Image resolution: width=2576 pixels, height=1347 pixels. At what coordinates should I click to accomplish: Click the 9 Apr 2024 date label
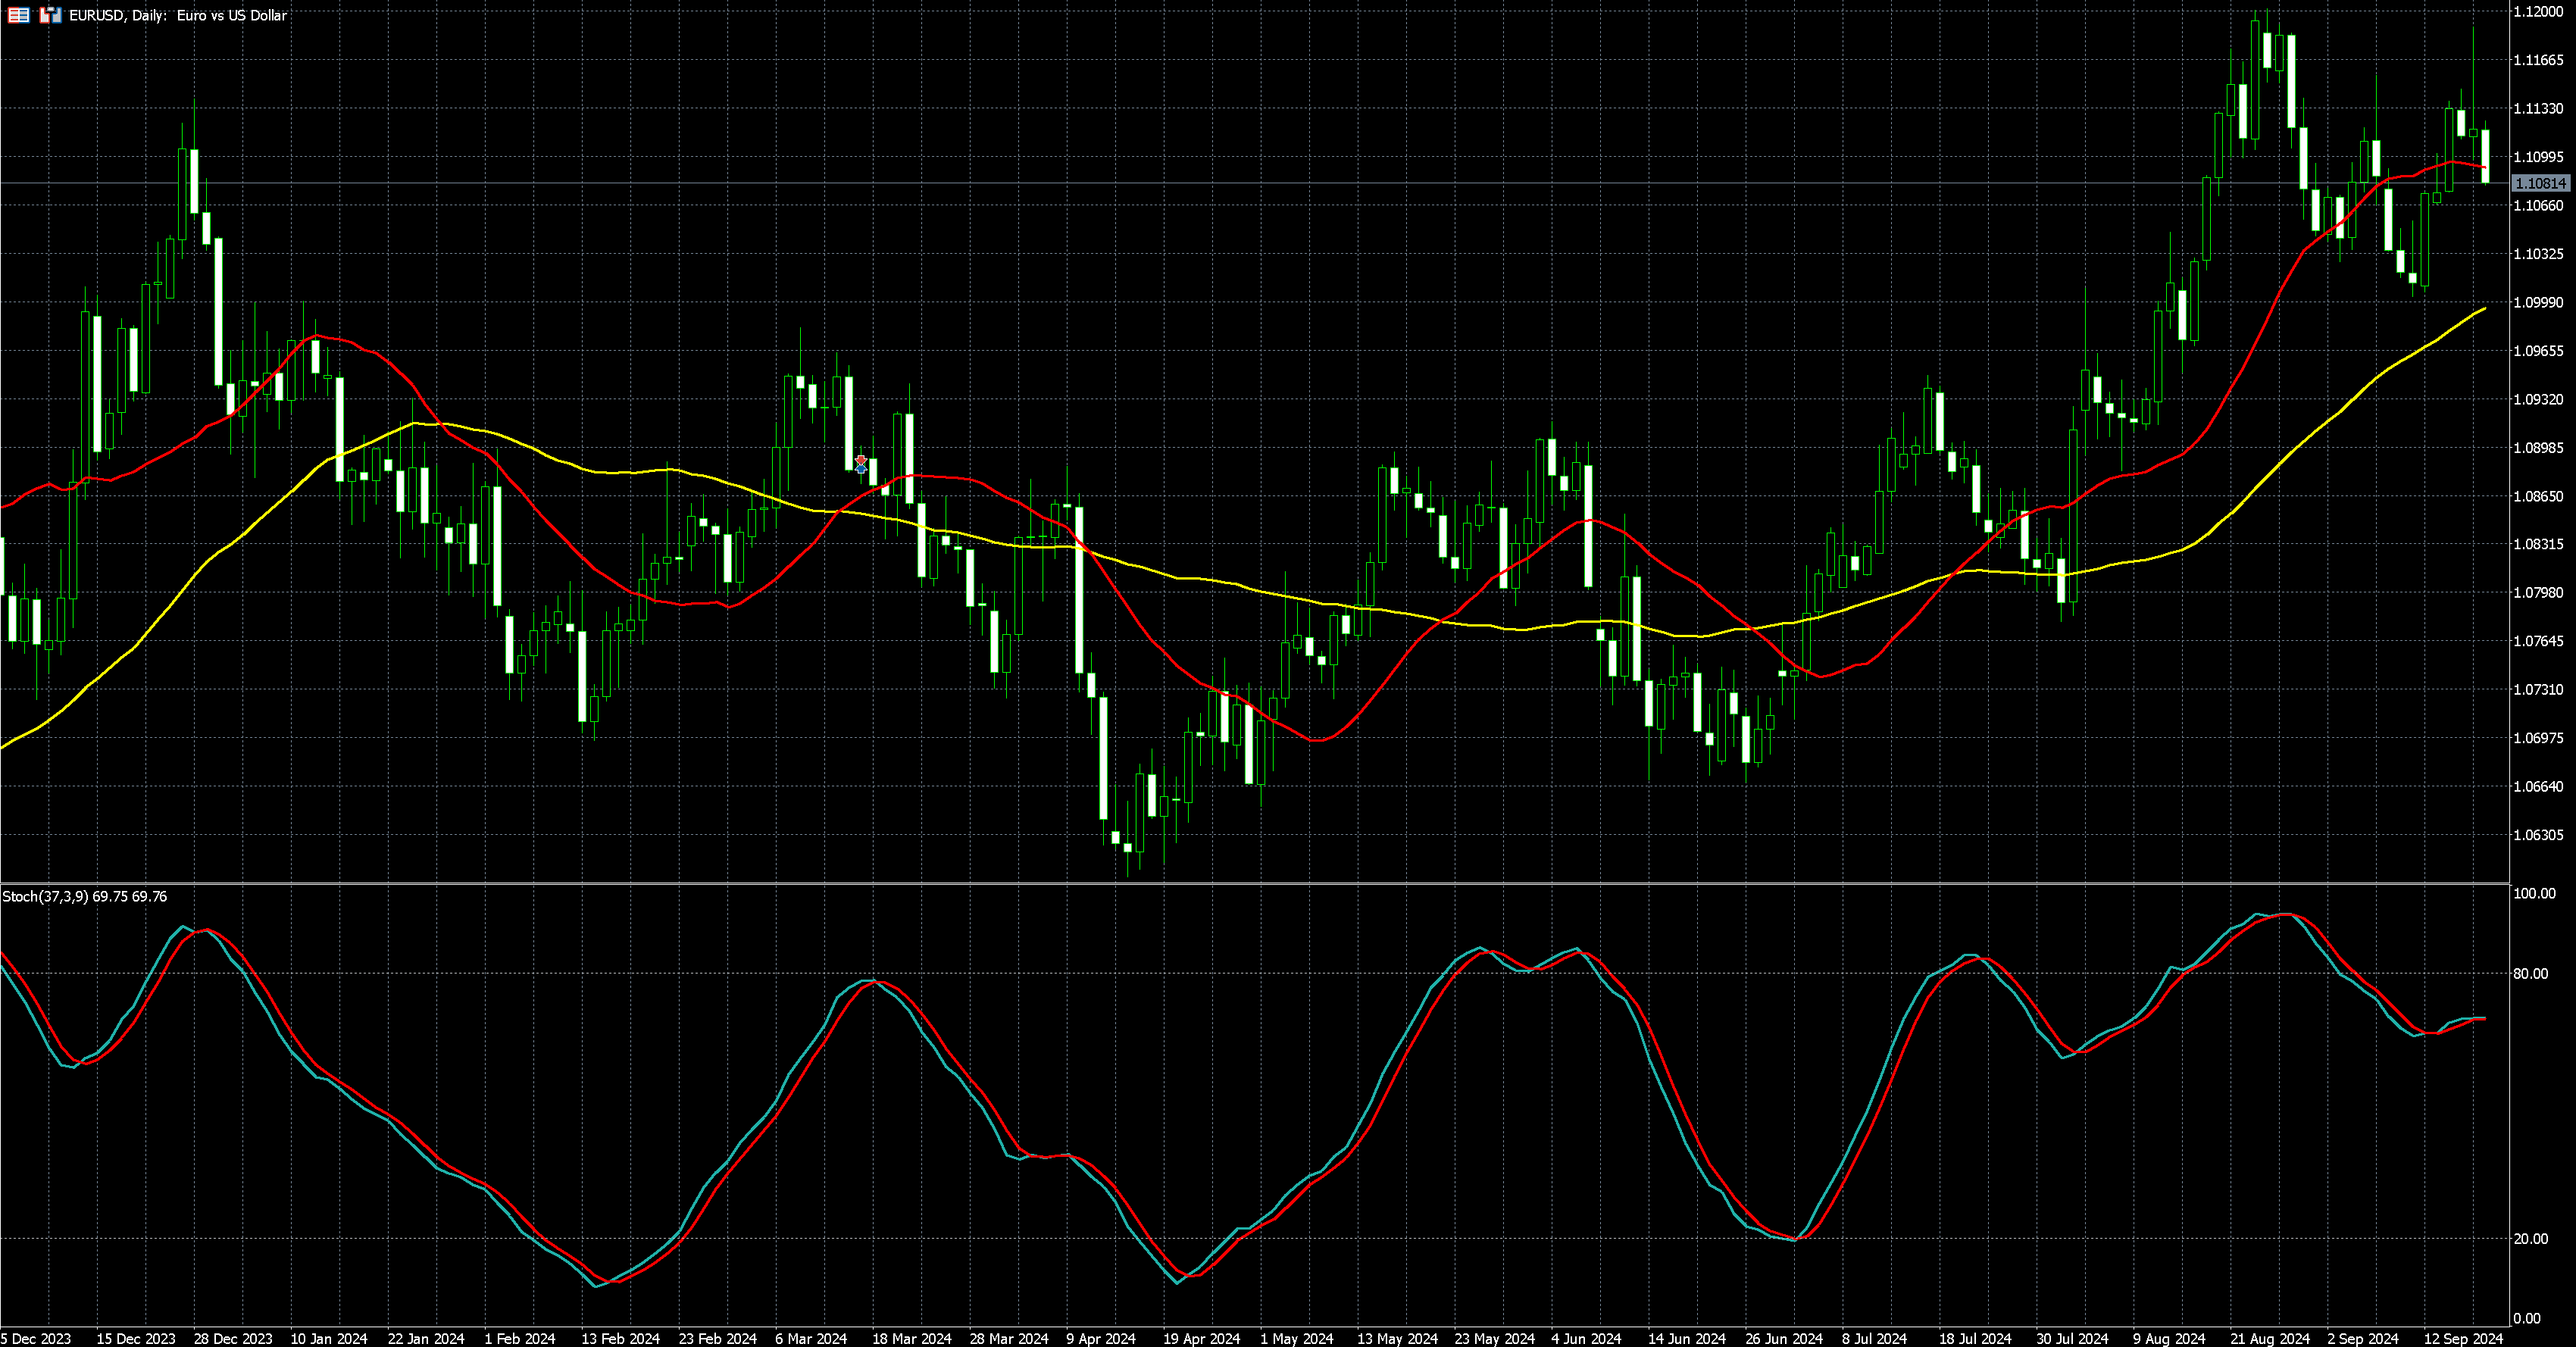[1100, 1338]
